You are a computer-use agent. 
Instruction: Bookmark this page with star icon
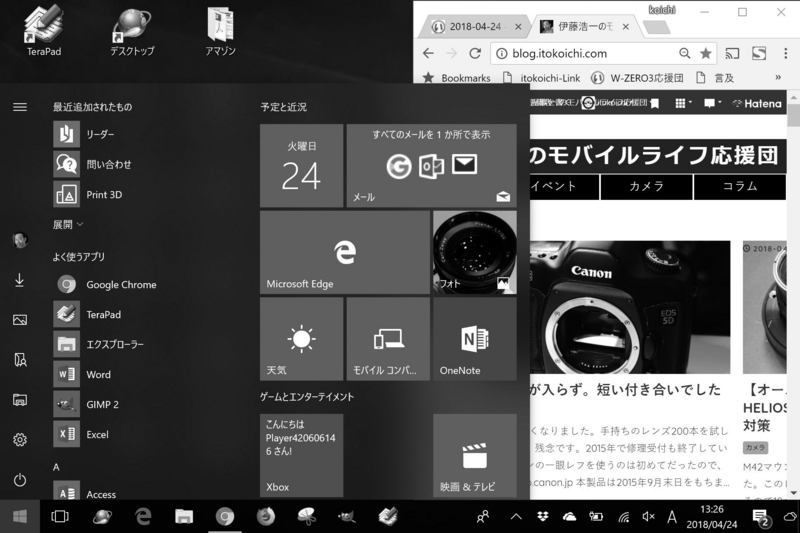pyautogui.click(x=706, y=53)
